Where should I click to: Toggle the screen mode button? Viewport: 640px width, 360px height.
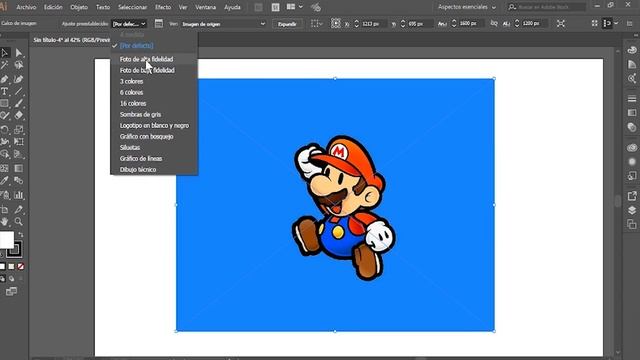11,291
